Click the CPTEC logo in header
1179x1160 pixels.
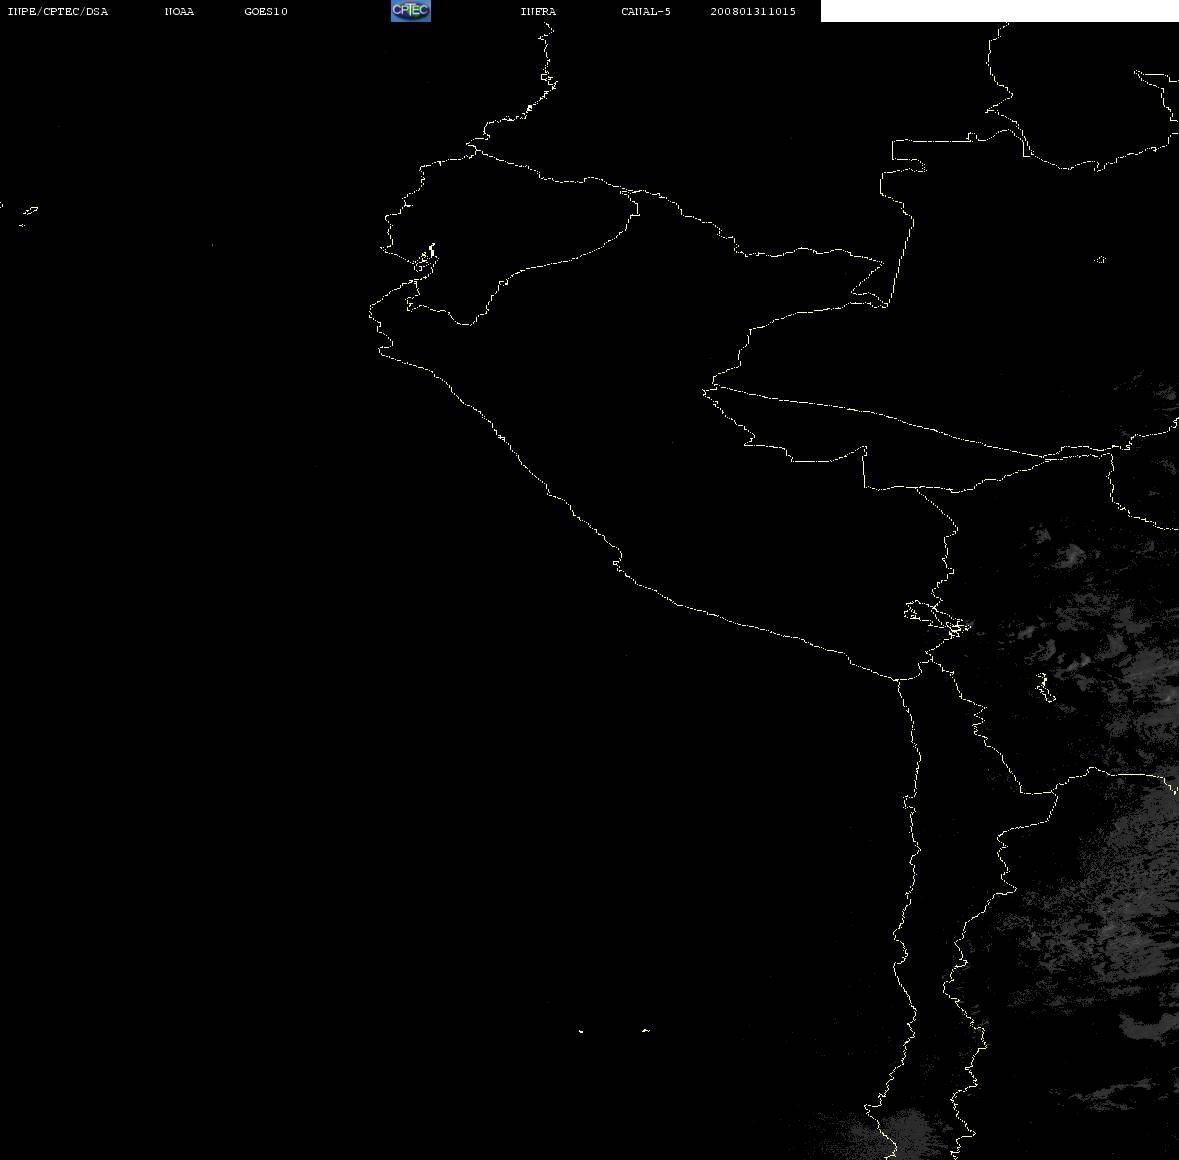(x=411, y=11)
